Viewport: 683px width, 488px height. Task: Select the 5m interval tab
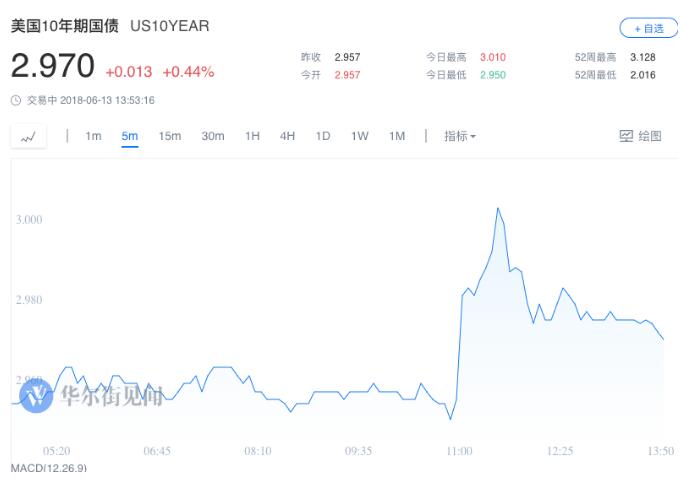(x=130, y=136)
